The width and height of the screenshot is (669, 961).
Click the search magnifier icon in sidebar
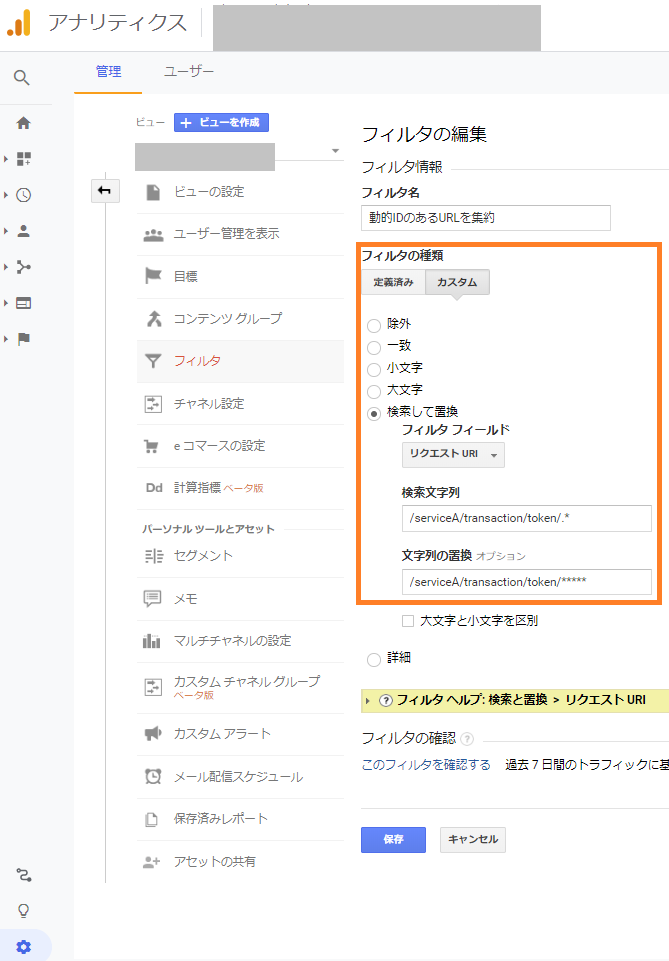(x=22, y=78)
